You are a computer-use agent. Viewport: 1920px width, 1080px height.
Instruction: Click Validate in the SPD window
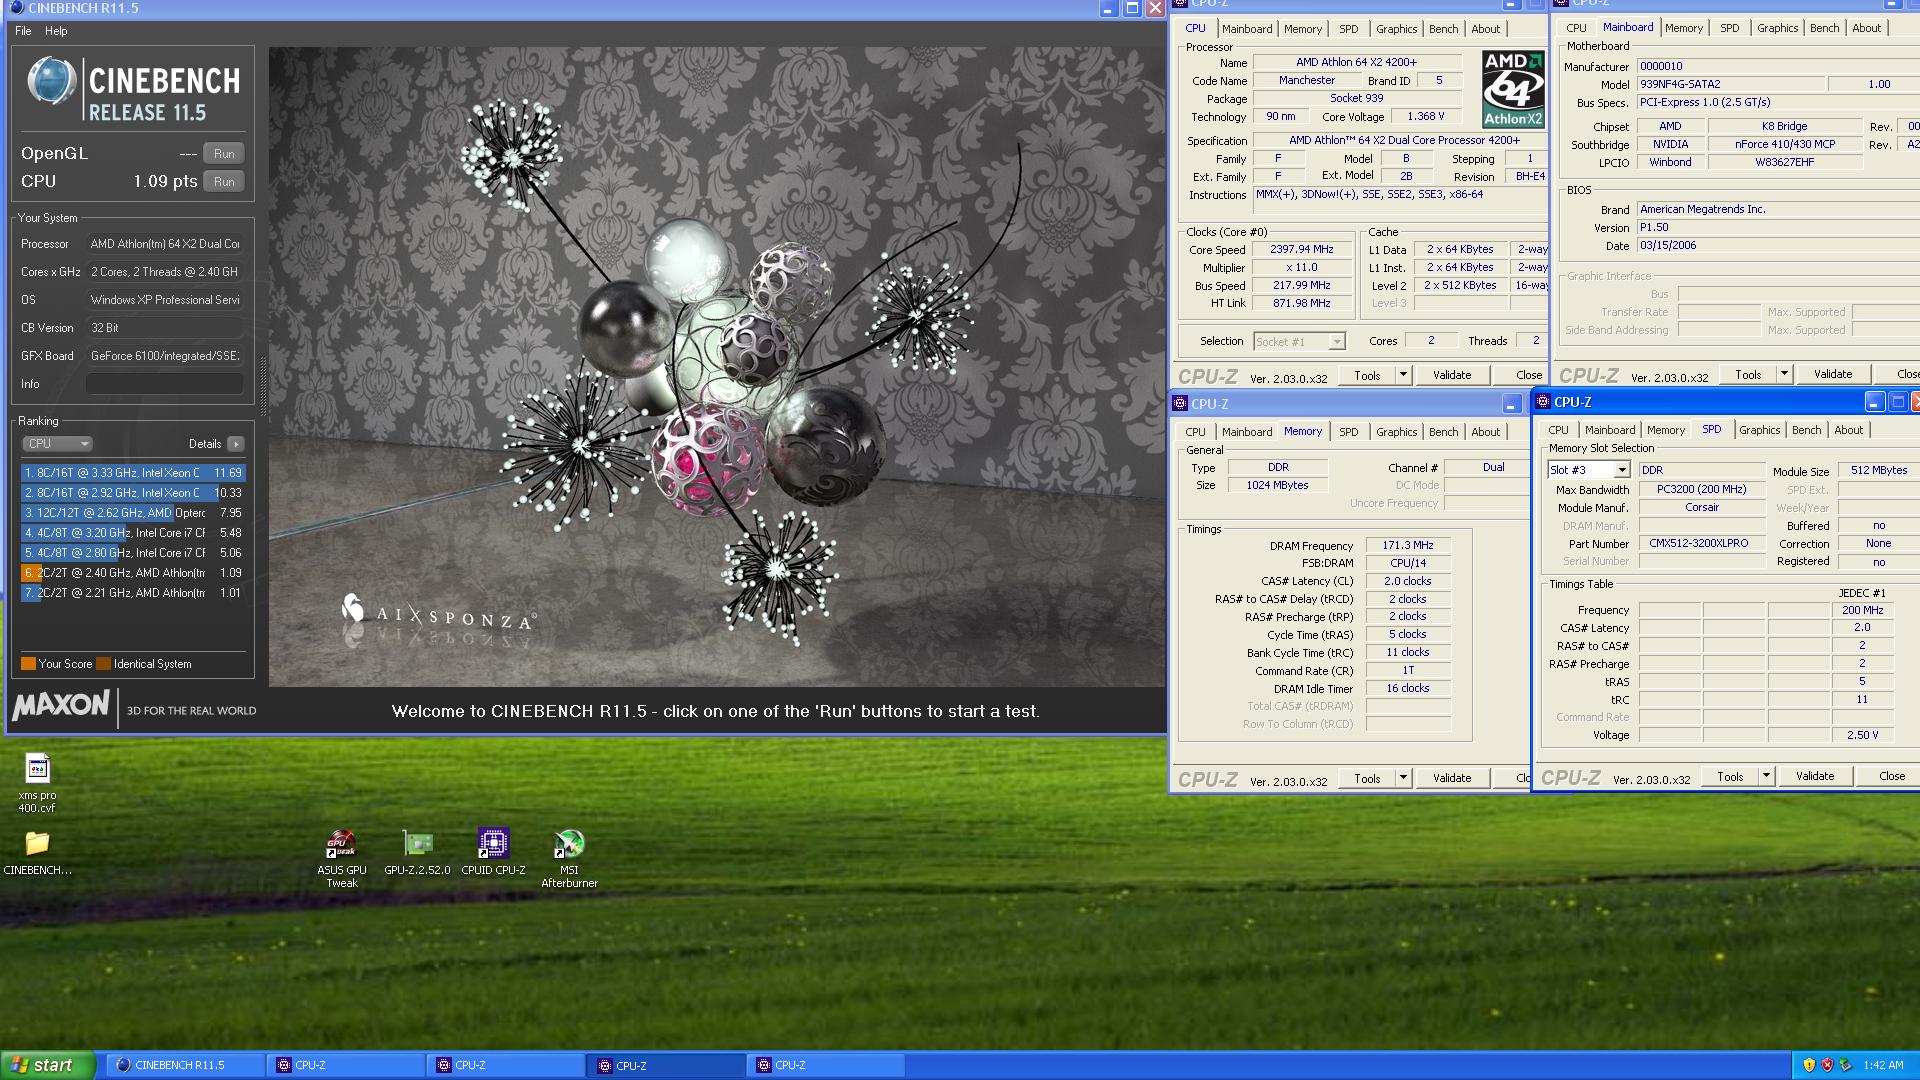1815,776
